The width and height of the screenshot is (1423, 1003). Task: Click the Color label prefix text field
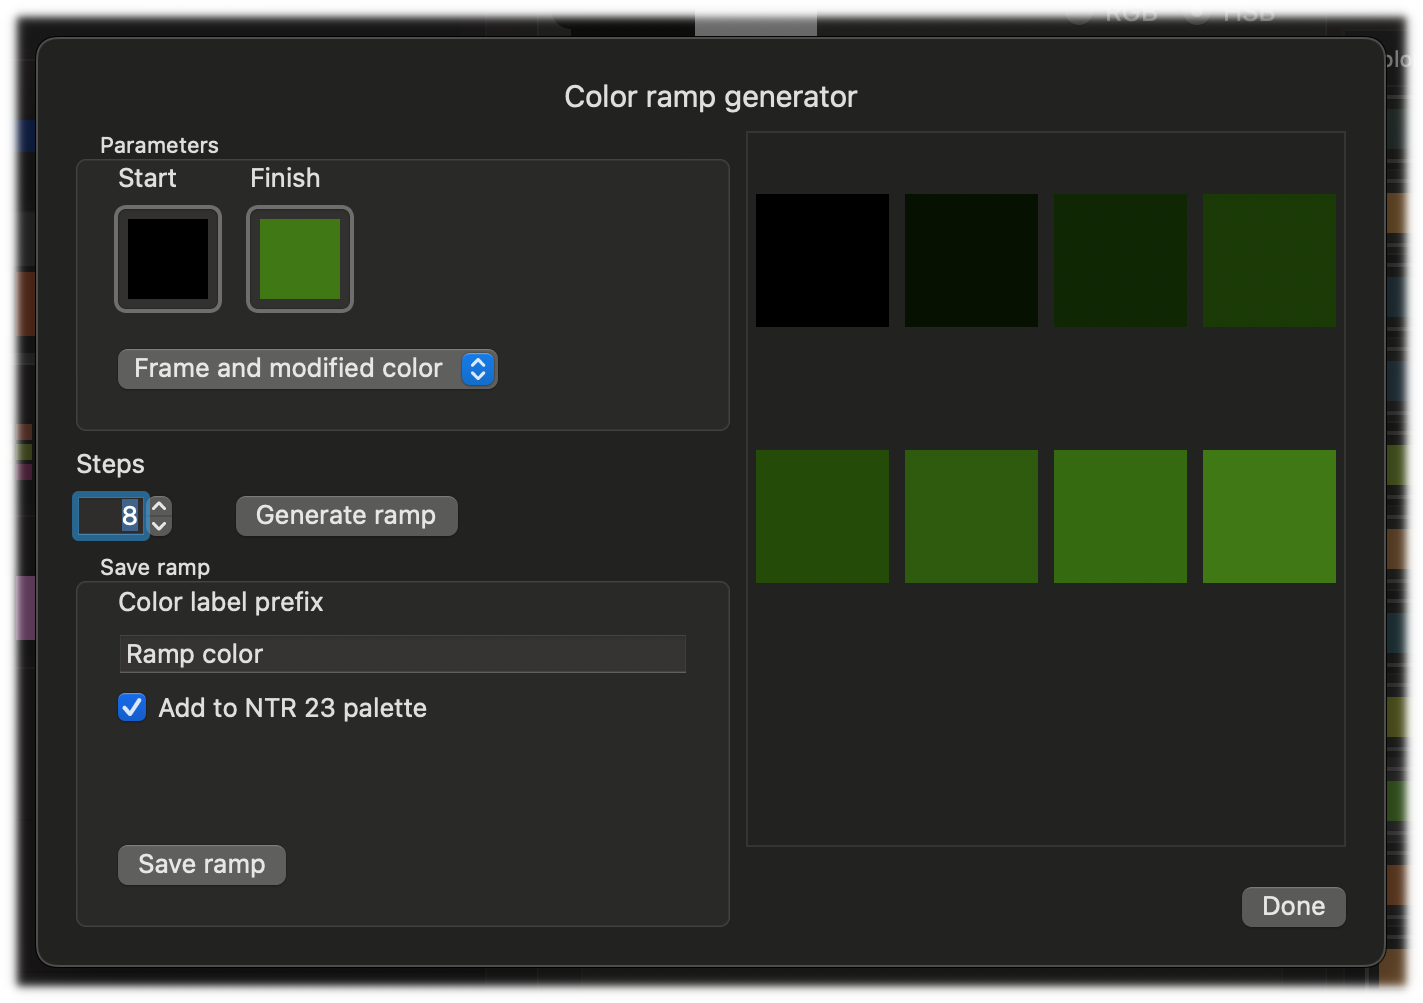[402, 654]
